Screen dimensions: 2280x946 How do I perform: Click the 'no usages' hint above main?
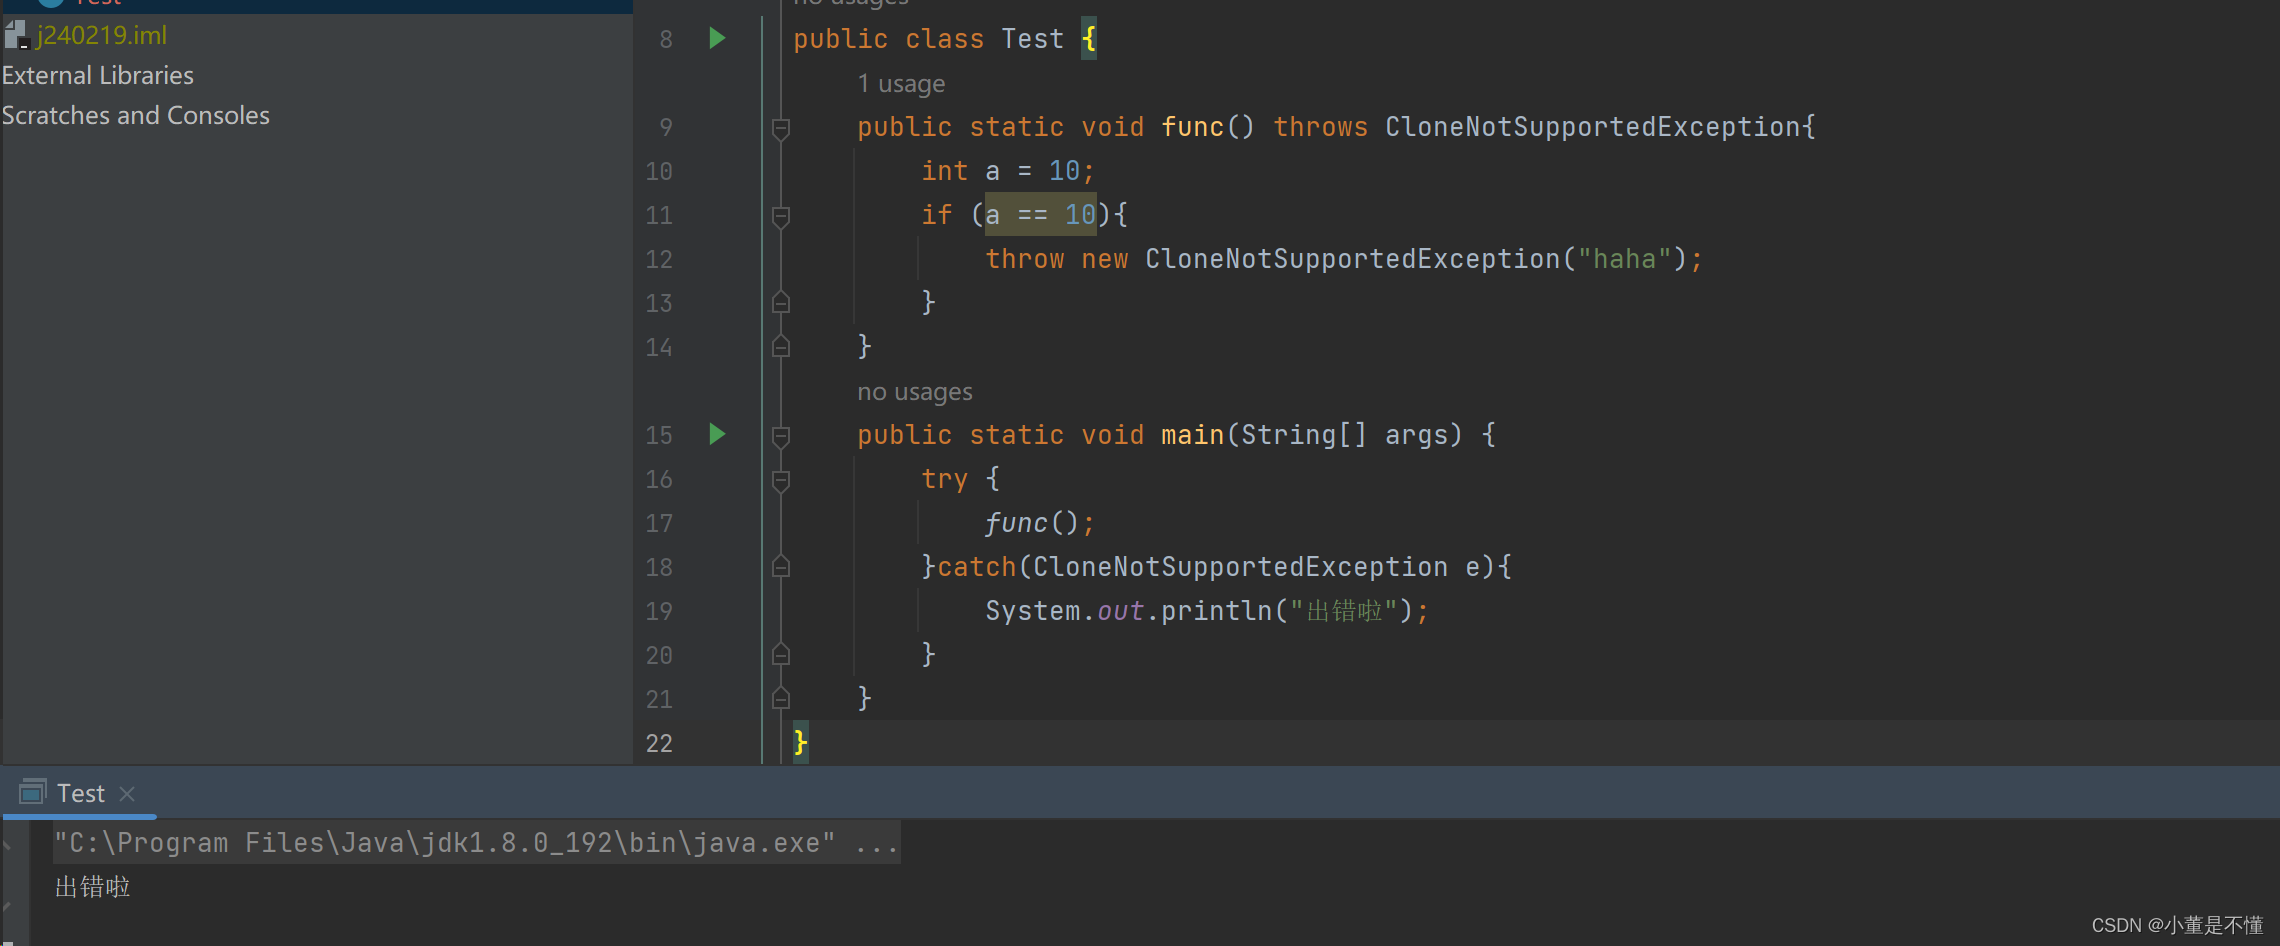coord(915,392)
